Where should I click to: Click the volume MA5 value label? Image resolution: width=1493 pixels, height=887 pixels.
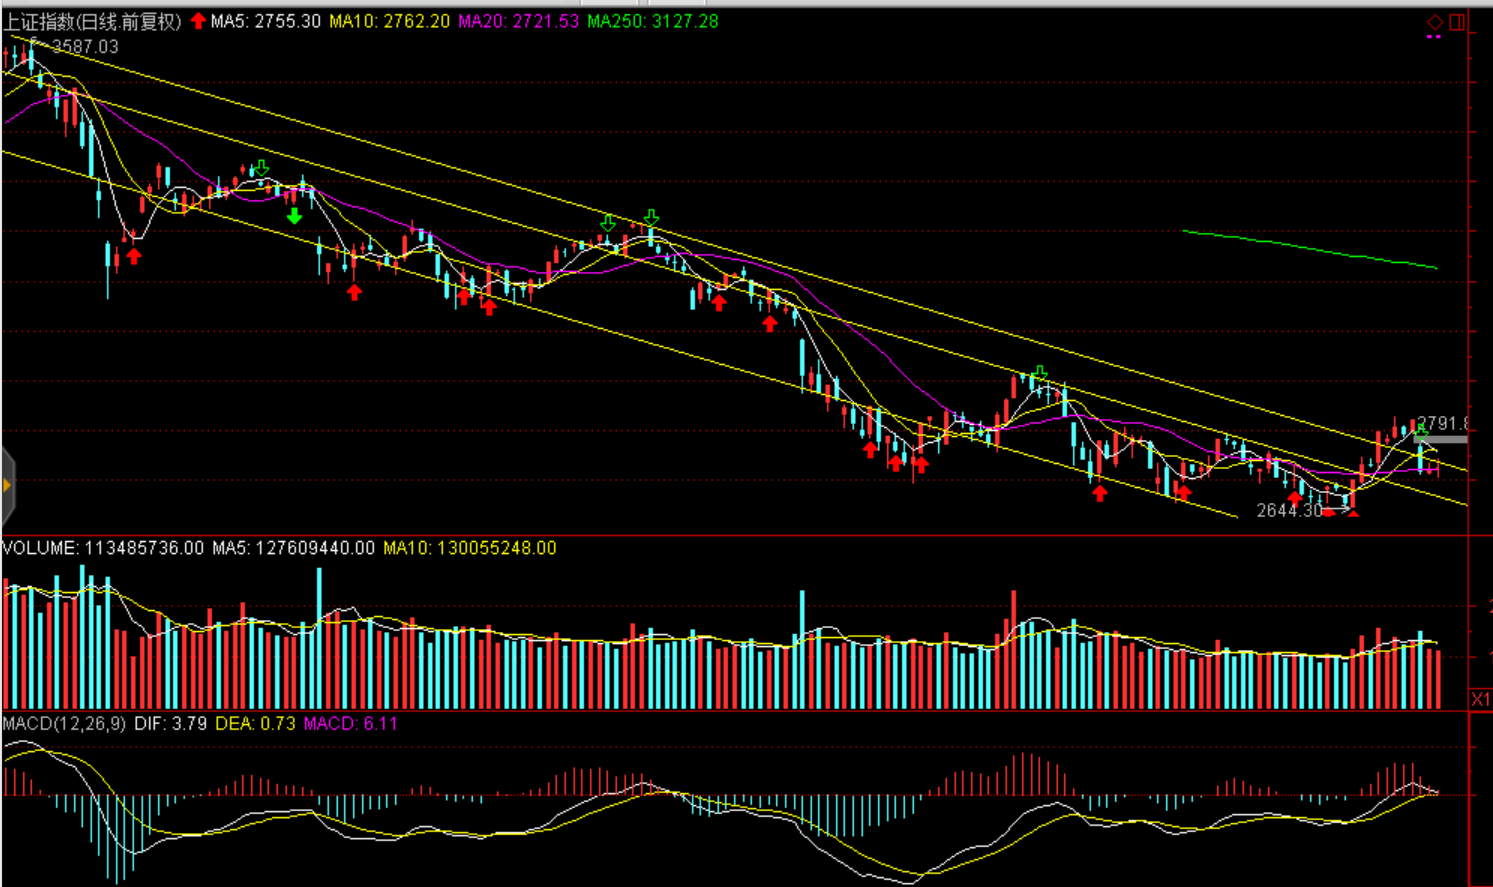tap(293, 548)
